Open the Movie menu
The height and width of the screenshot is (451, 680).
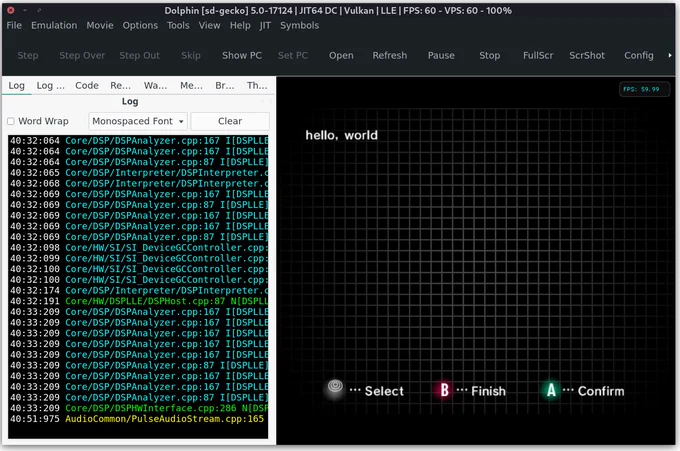[x=100, y=26]
